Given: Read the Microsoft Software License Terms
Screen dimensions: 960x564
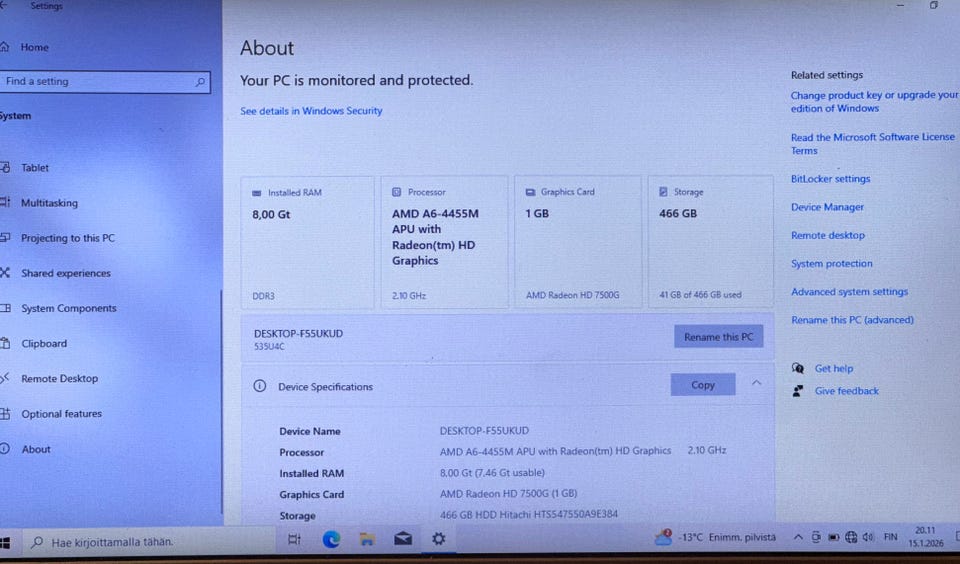Looking at the screenshot, I should (x=872, y=144).
